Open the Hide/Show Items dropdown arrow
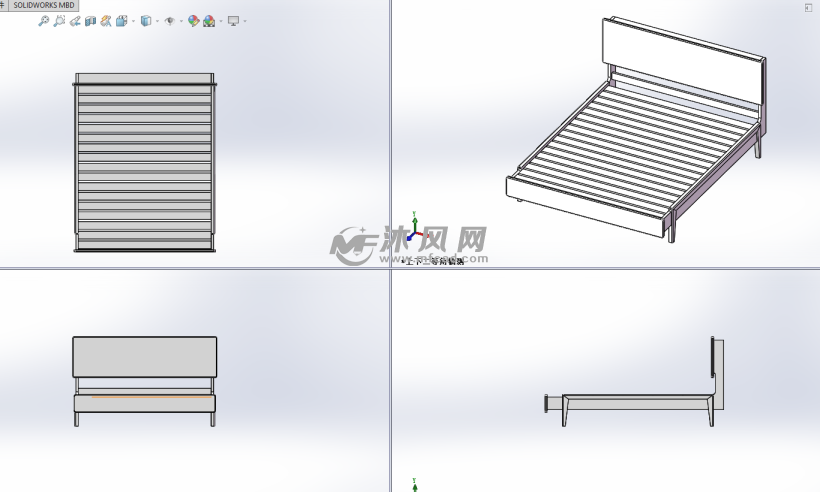 180,21
